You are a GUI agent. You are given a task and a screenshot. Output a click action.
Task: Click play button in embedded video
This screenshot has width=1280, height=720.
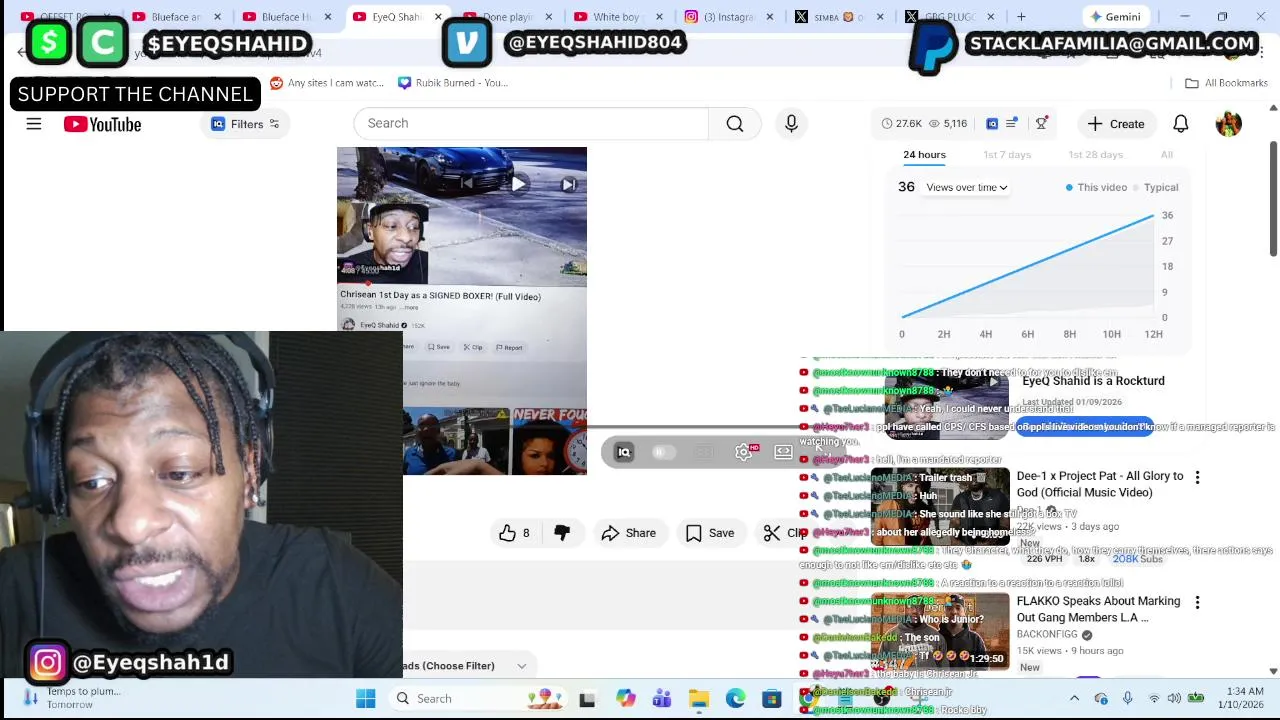518,184
